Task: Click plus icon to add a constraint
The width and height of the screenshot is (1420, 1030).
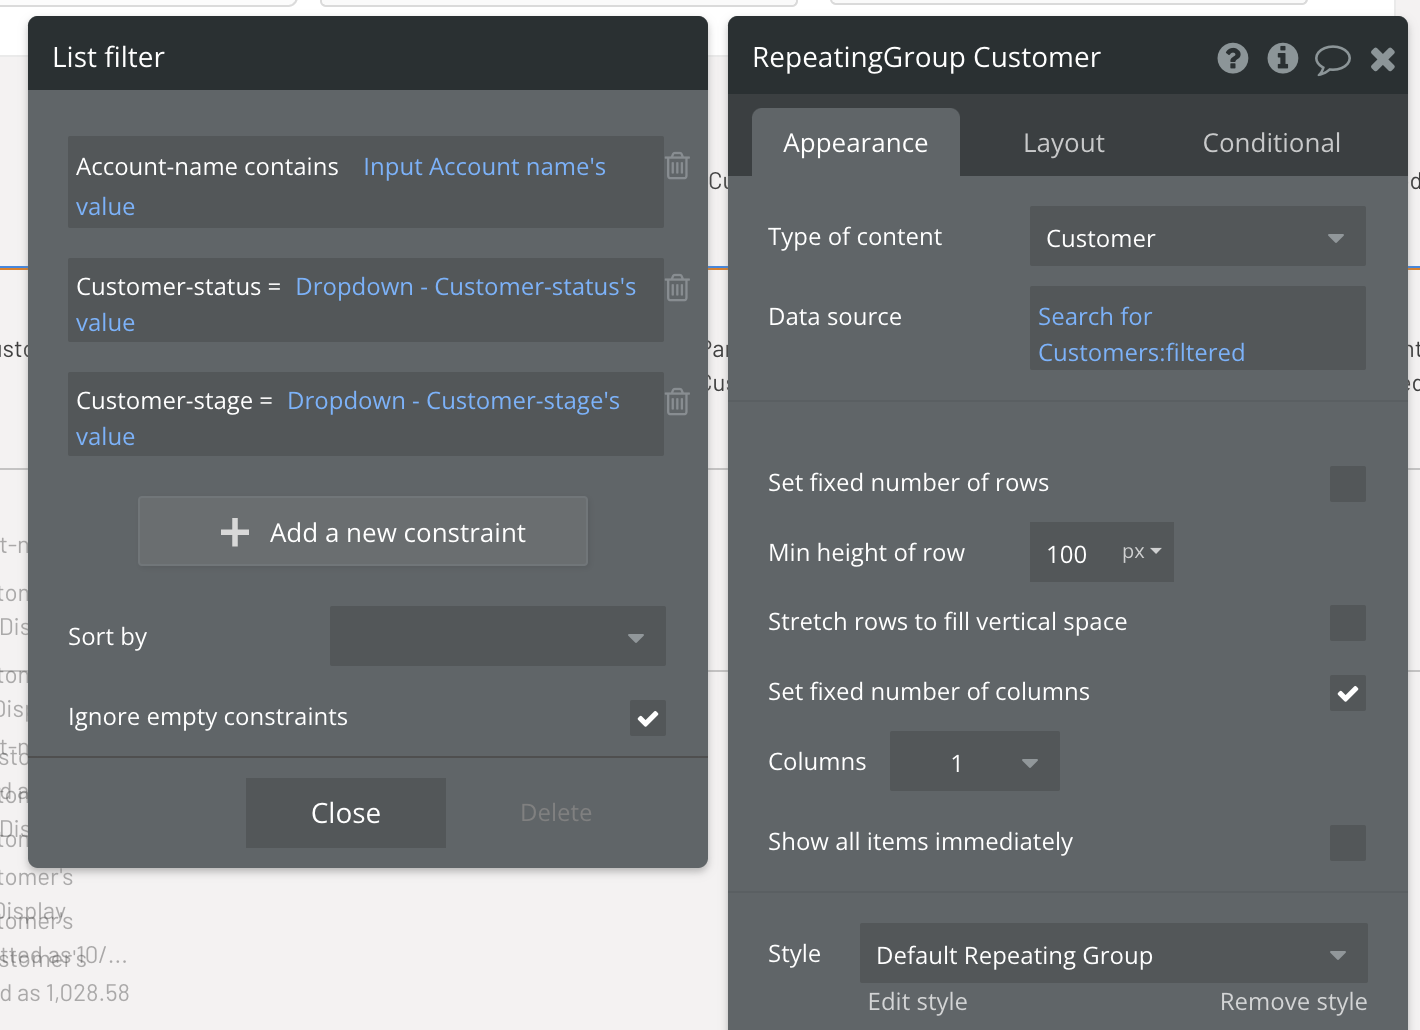Action: pos(235,532)
